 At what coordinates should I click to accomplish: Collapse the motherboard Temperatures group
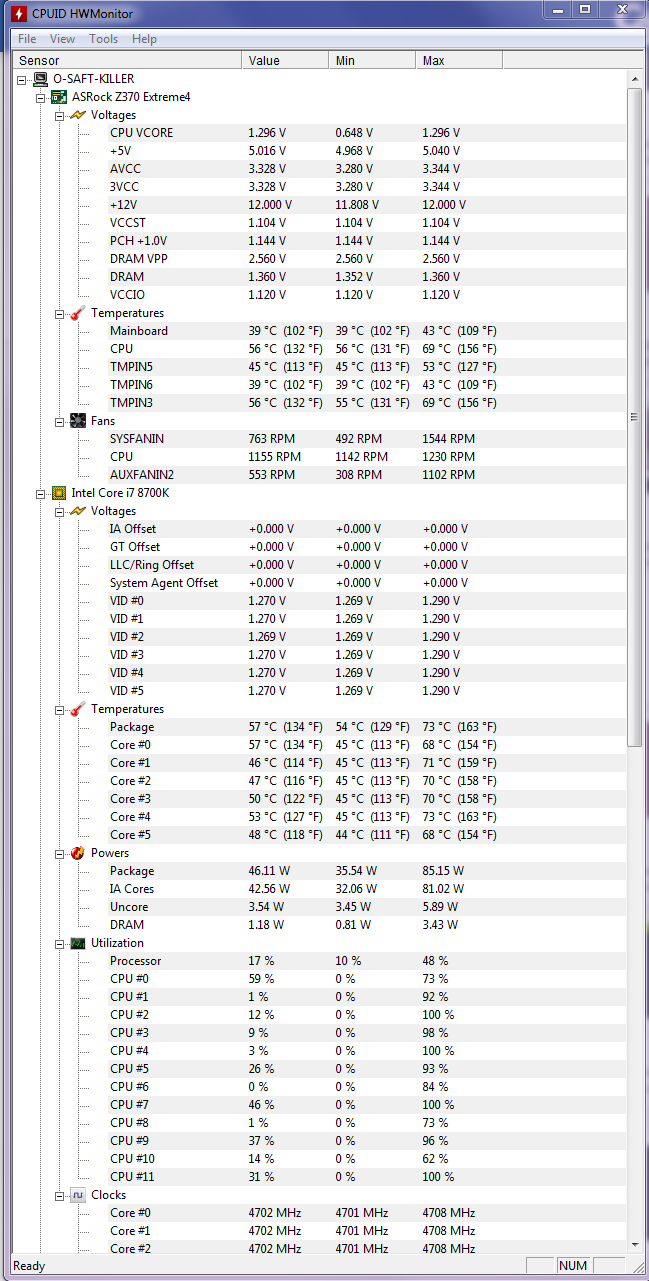point(59,313)
